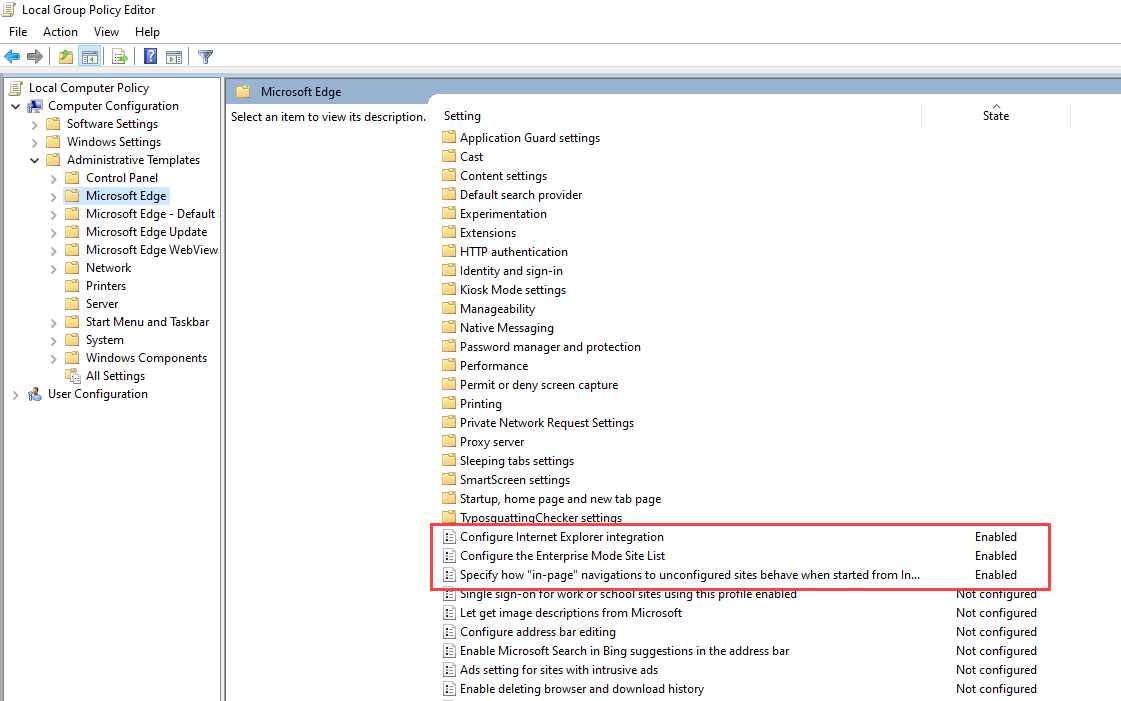Select Microsoft Edge Update in tree
This screenshot has width=1121, height=701.
click(x=147, y=232)
